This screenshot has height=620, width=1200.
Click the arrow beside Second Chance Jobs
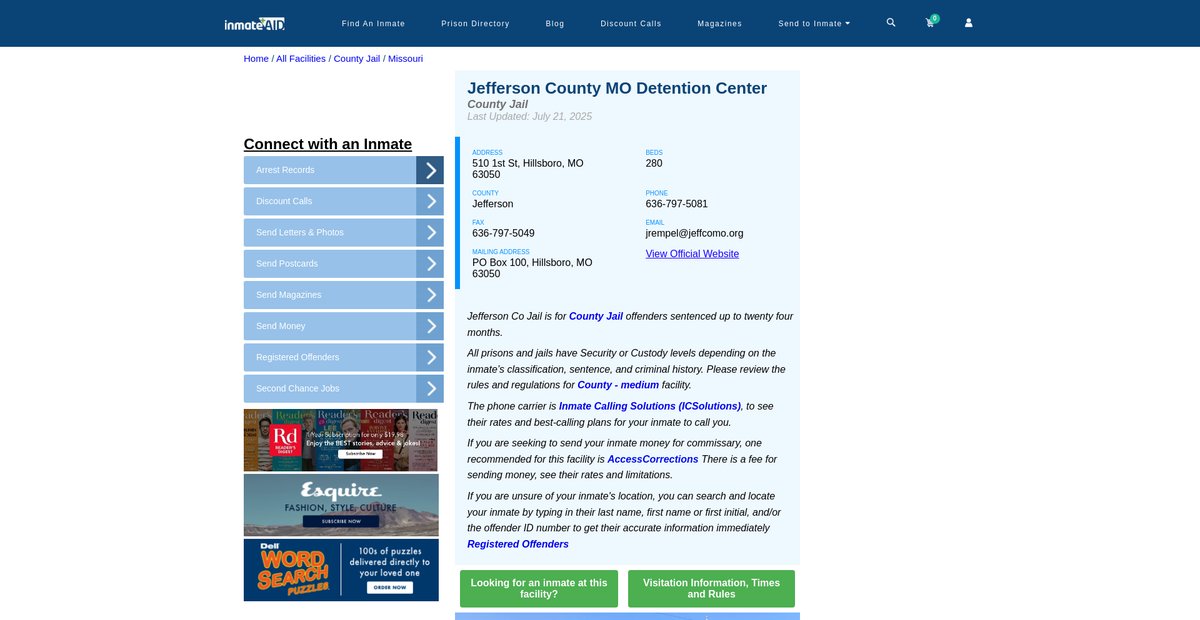pos(430,388)
